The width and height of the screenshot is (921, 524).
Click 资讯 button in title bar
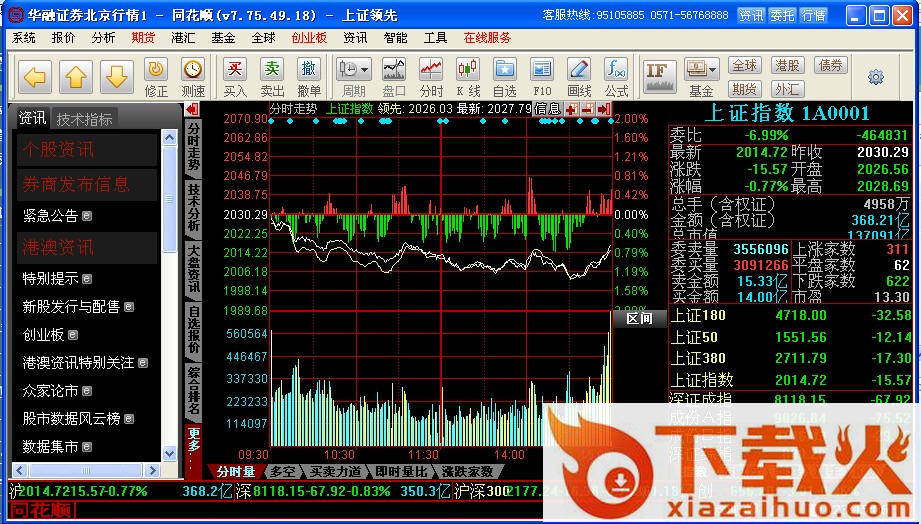click(751, 15)
